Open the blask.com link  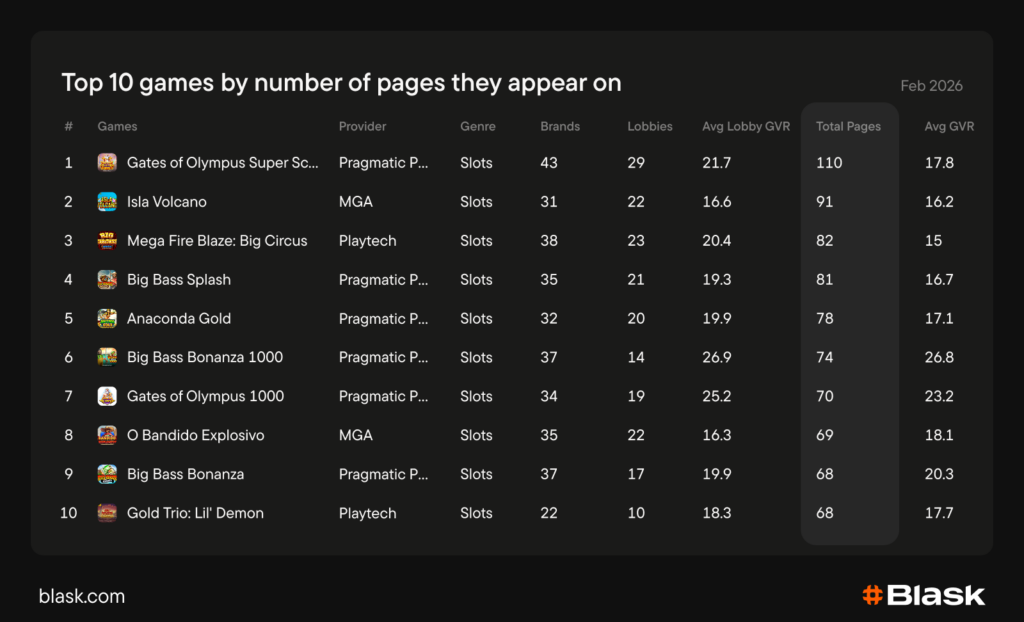point(82,596)
